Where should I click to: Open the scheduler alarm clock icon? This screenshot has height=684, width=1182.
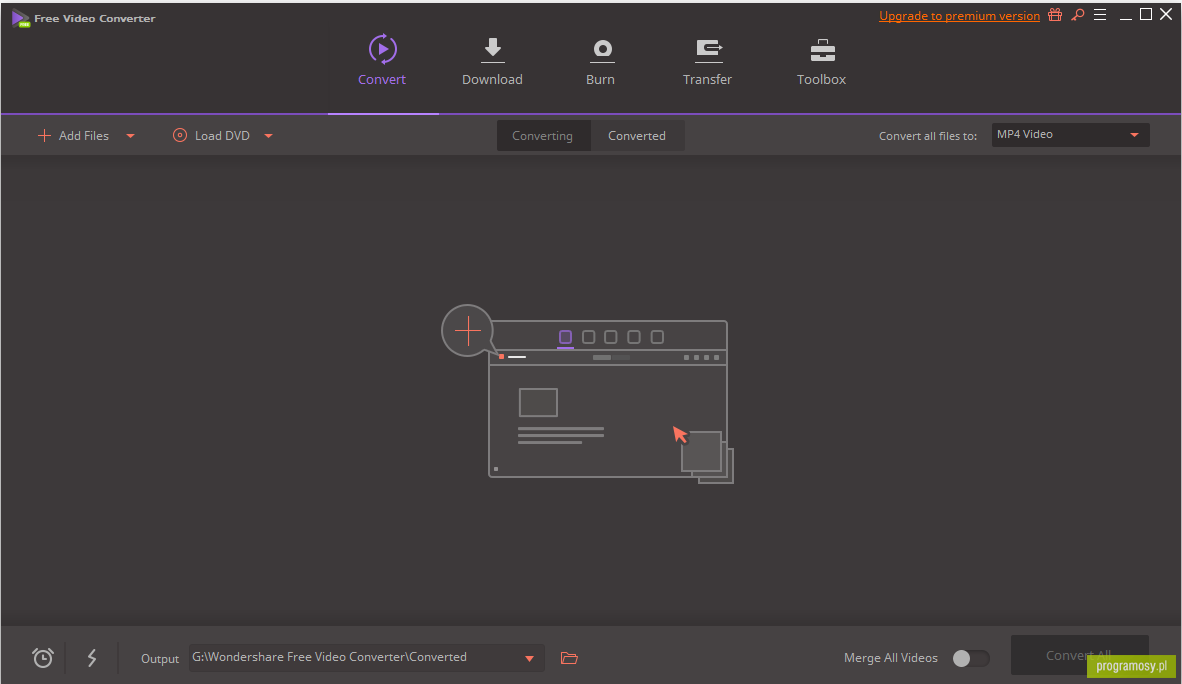pyautogui.click(x=43, y=658)
